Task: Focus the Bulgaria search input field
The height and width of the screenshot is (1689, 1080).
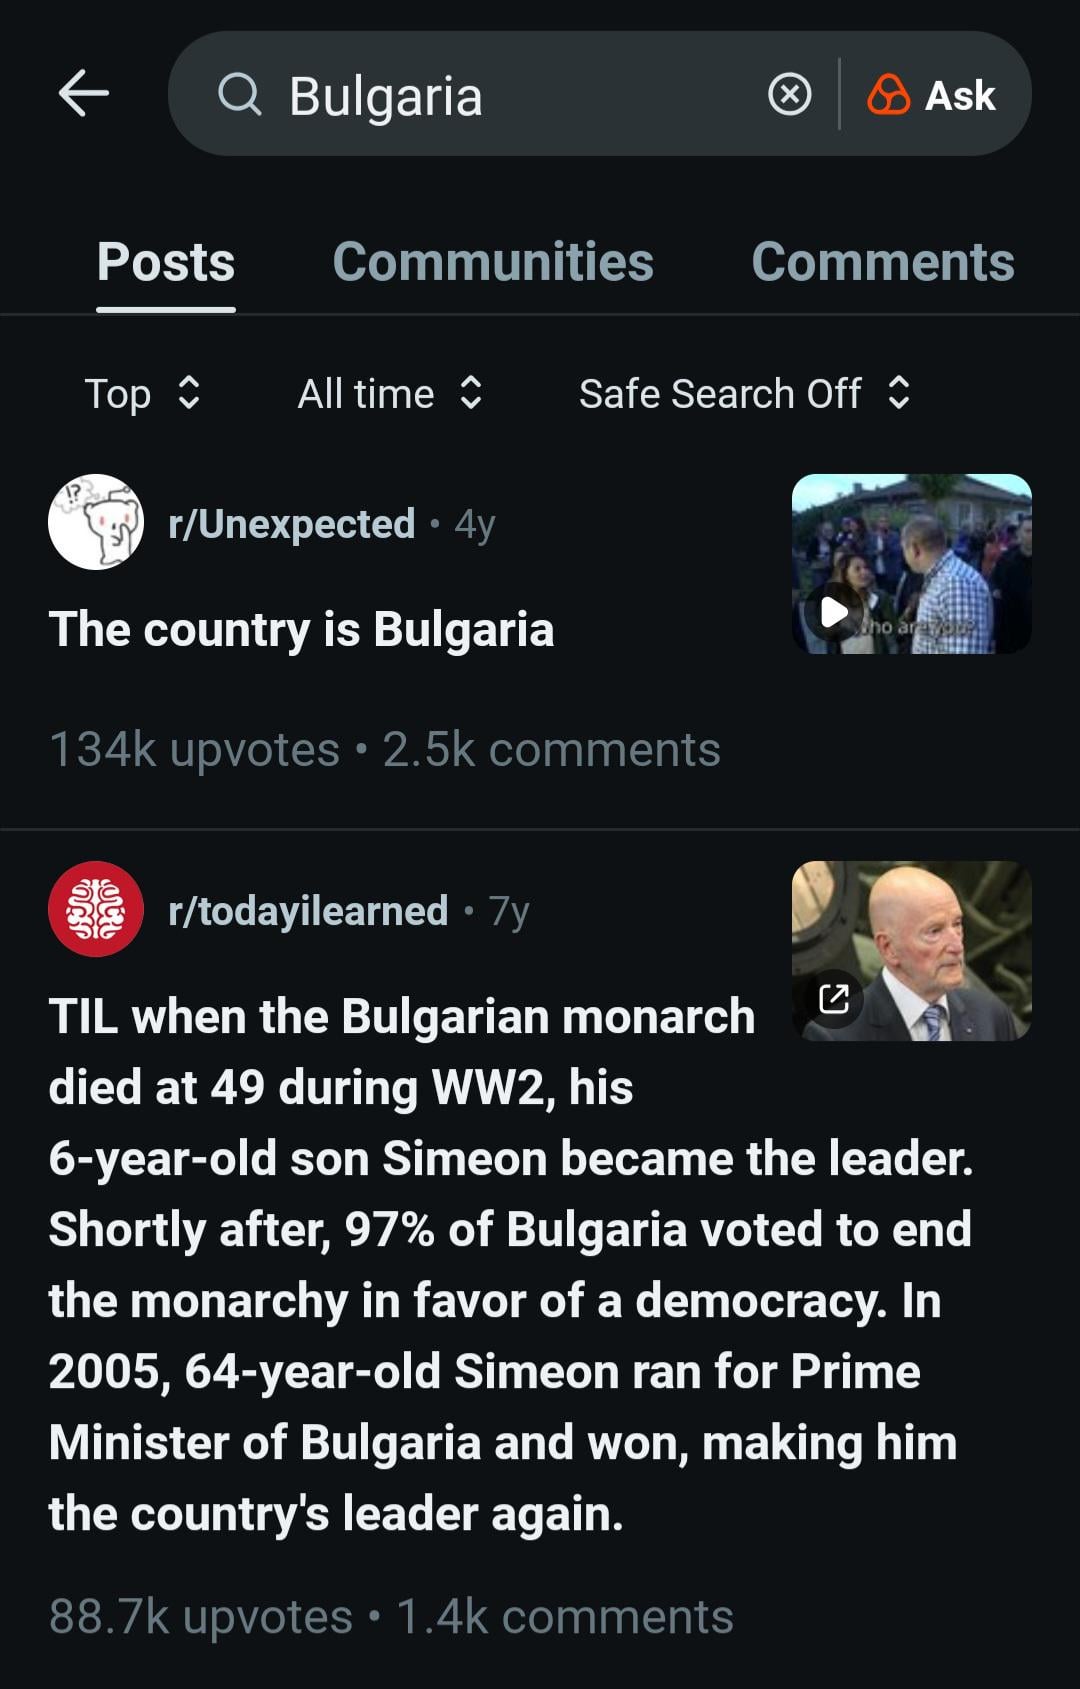Action: 500,95
